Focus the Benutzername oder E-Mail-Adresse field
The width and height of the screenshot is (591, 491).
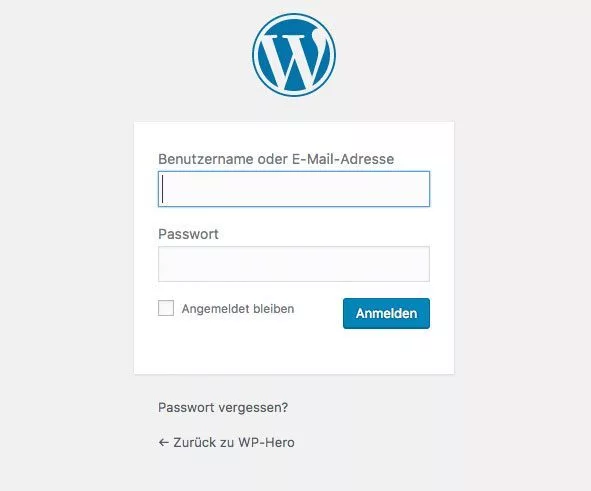294,189
